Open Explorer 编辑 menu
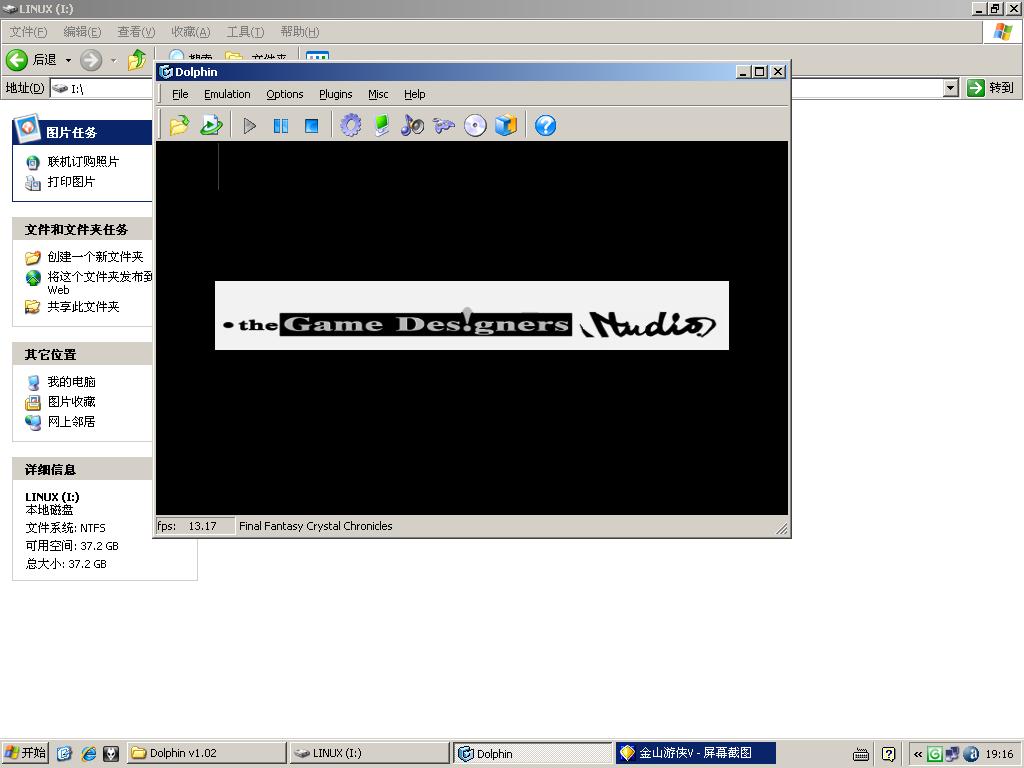 tap(82, 31)
